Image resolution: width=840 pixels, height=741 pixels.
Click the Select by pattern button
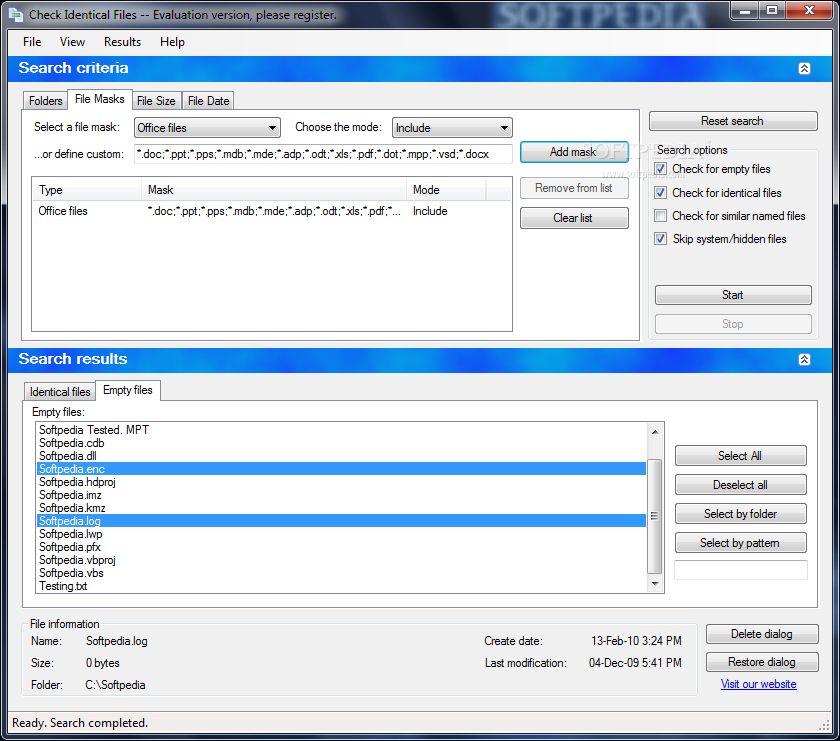click(740, 543)
